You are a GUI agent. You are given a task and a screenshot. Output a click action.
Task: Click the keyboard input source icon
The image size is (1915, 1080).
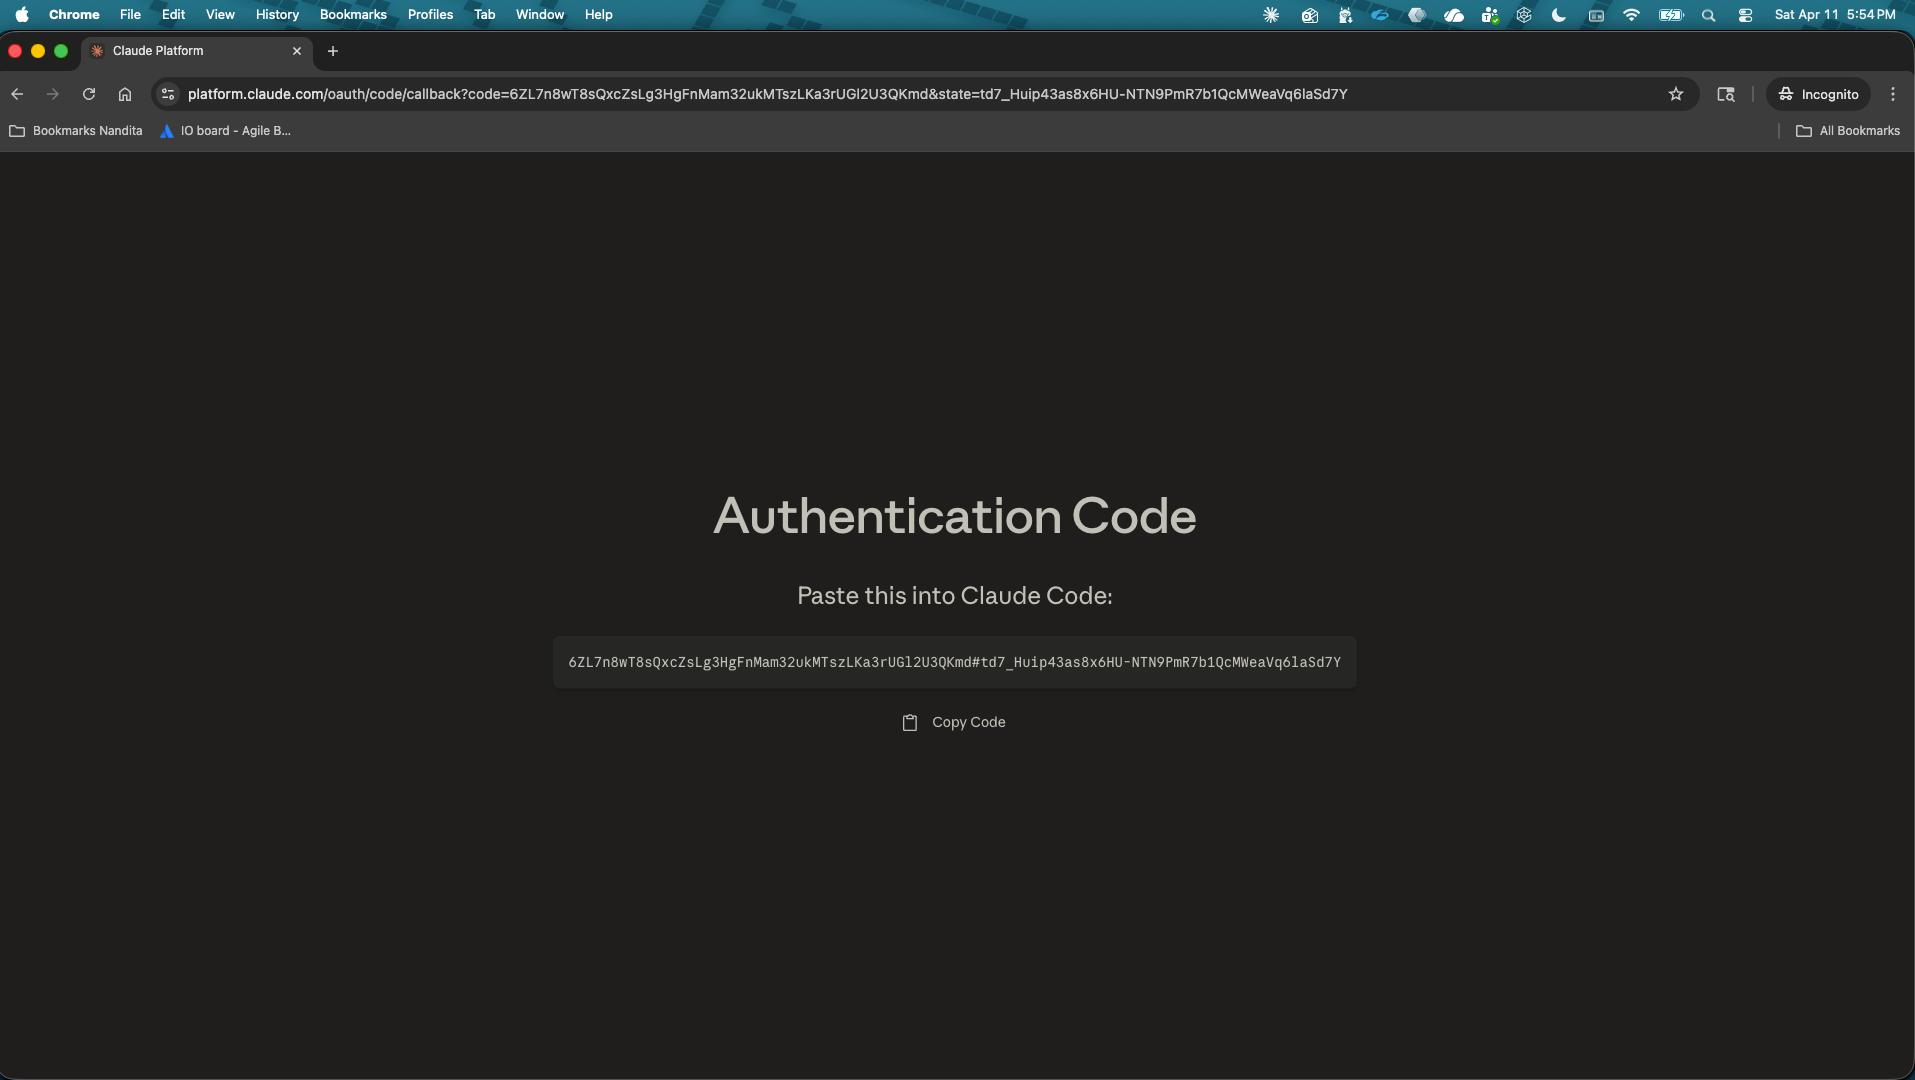(x=1596, y=15)
